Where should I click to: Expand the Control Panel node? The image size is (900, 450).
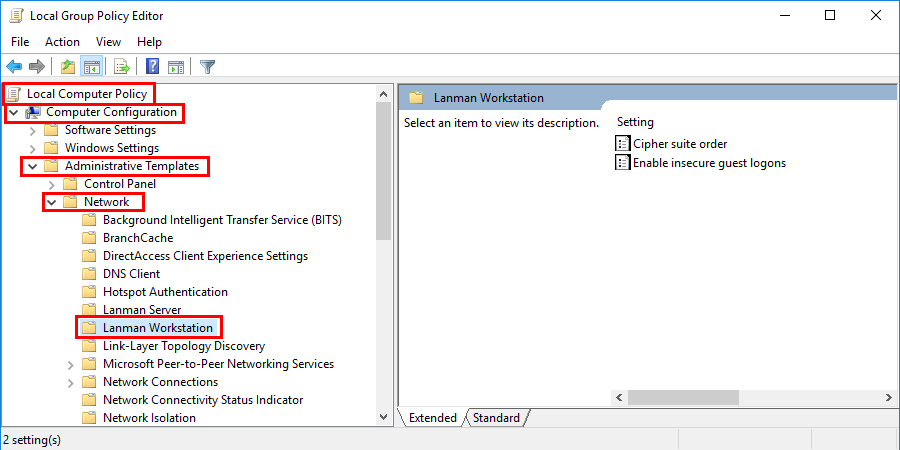[x=52, y=185]
